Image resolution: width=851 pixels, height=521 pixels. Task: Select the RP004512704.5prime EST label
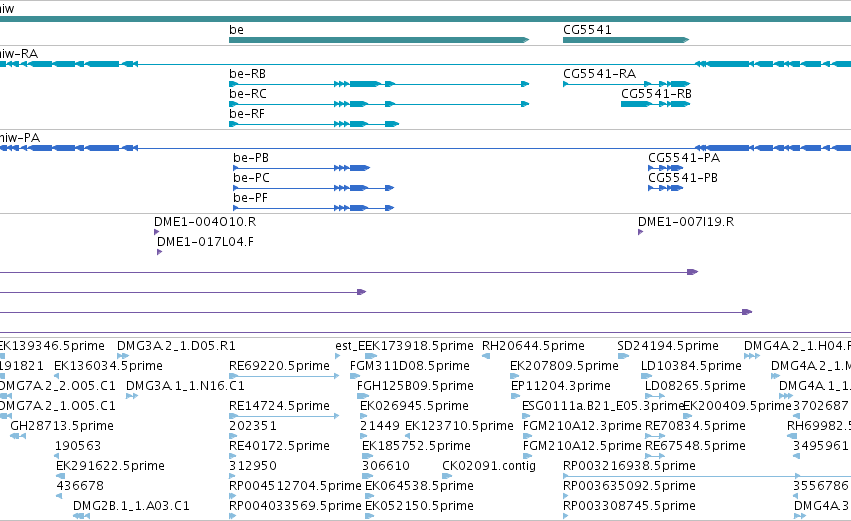[295, 486]
